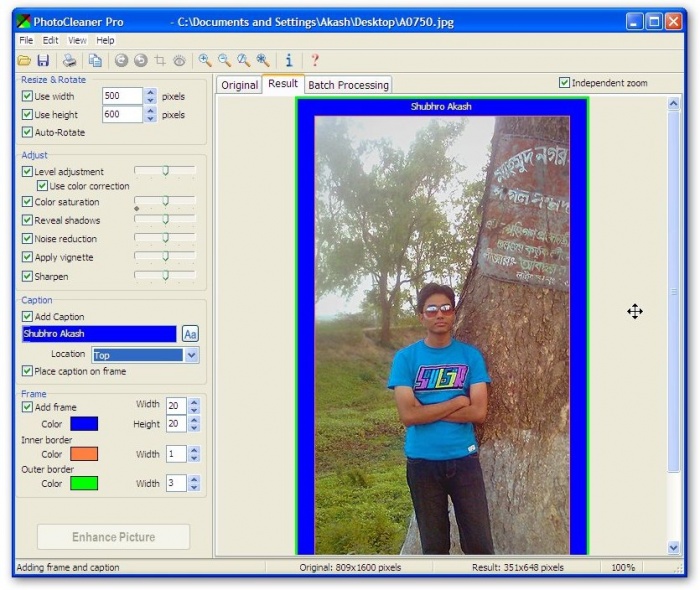Image resolution: width=700 pixels, height=590 pixels.
Task: Click the print icon in toolbar
Action: [x=70, y=61]
